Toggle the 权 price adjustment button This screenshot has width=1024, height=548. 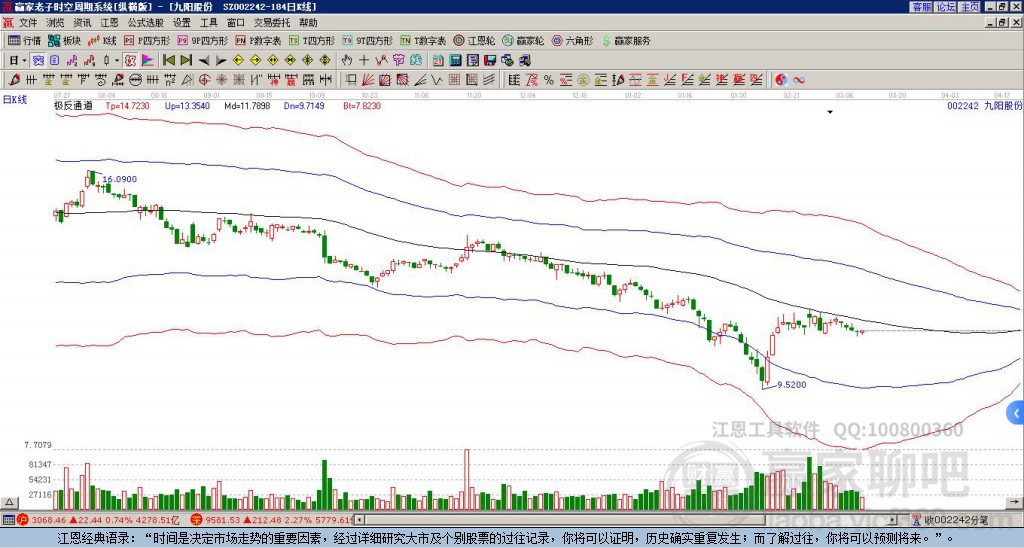130,61
